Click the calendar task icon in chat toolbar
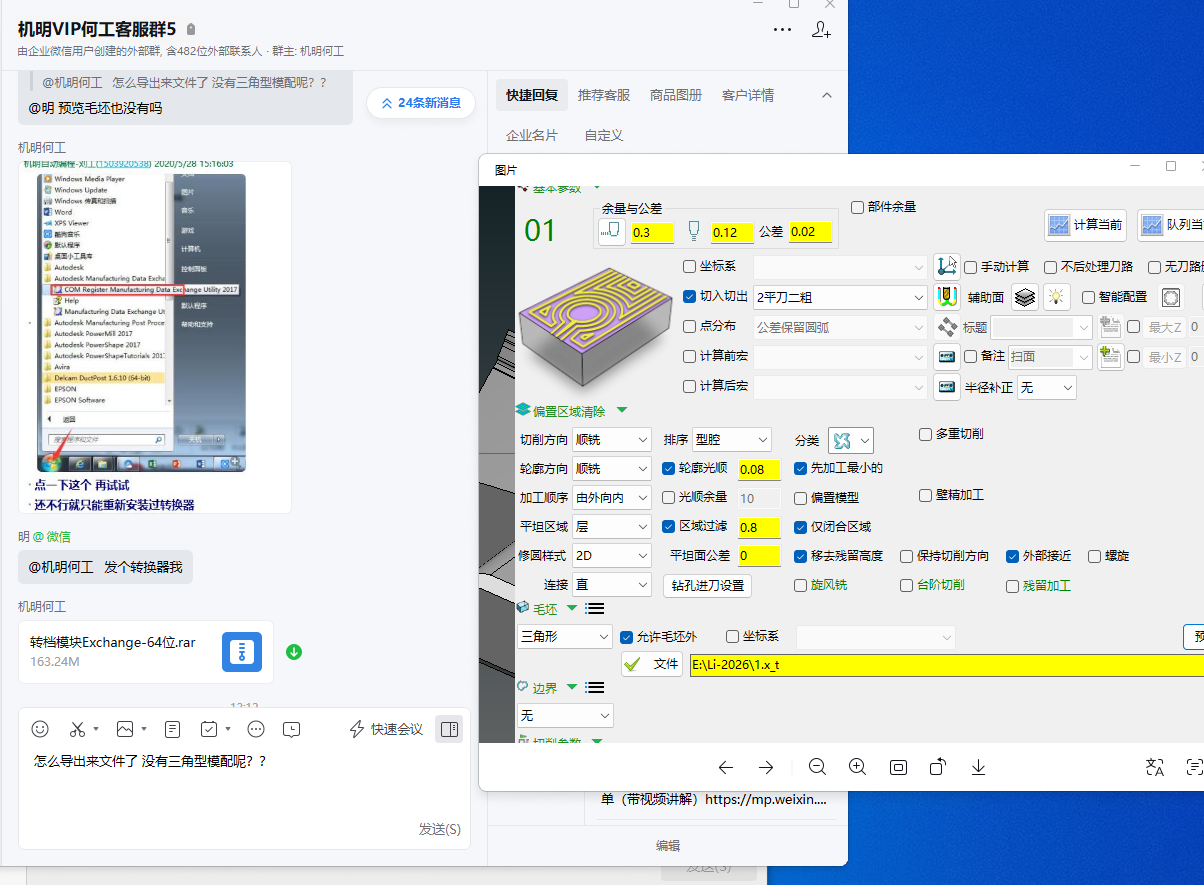Viewport: 1204px width, 885px height. click(209, 729)
